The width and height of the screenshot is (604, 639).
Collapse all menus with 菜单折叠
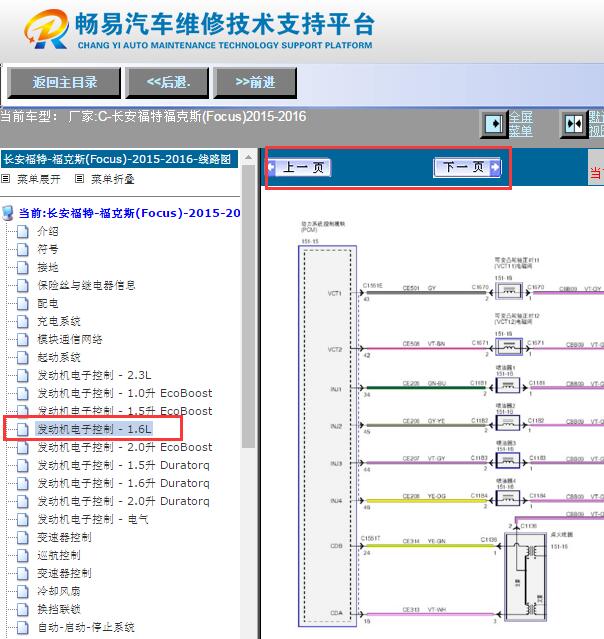point(113,179)
